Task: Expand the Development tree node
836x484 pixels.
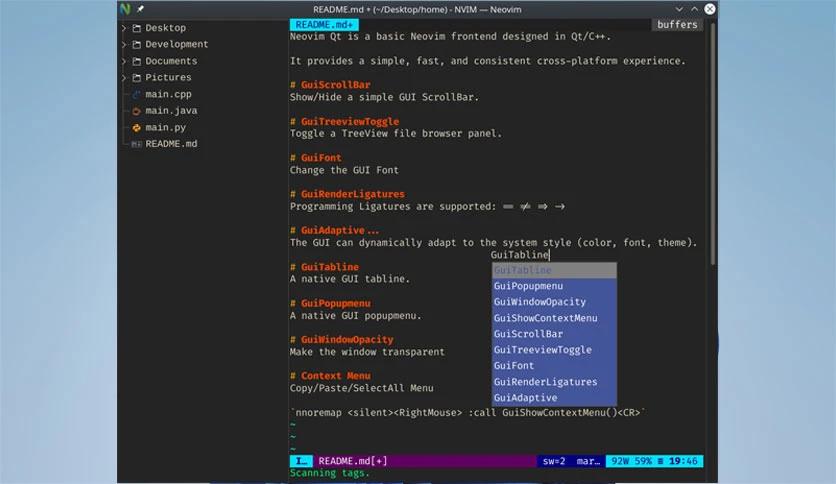Action: 124,45
